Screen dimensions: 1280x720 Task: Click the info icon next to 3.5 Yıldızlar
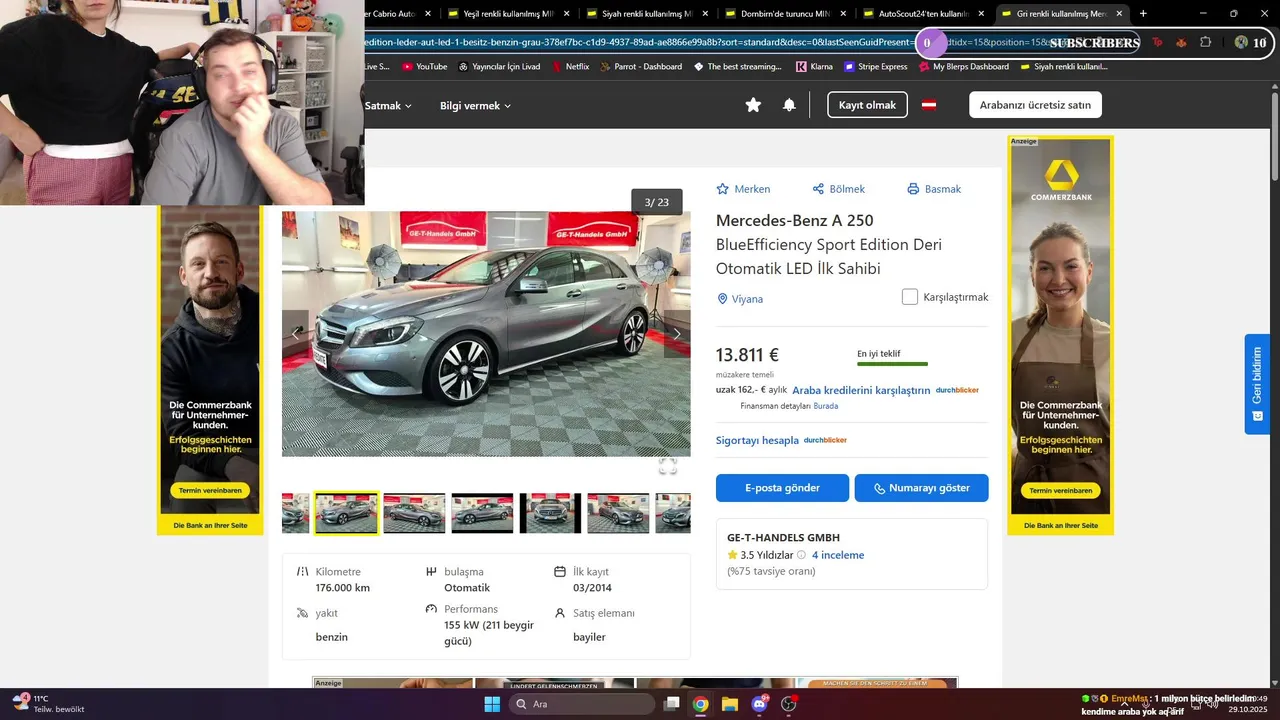pos(801,555)
